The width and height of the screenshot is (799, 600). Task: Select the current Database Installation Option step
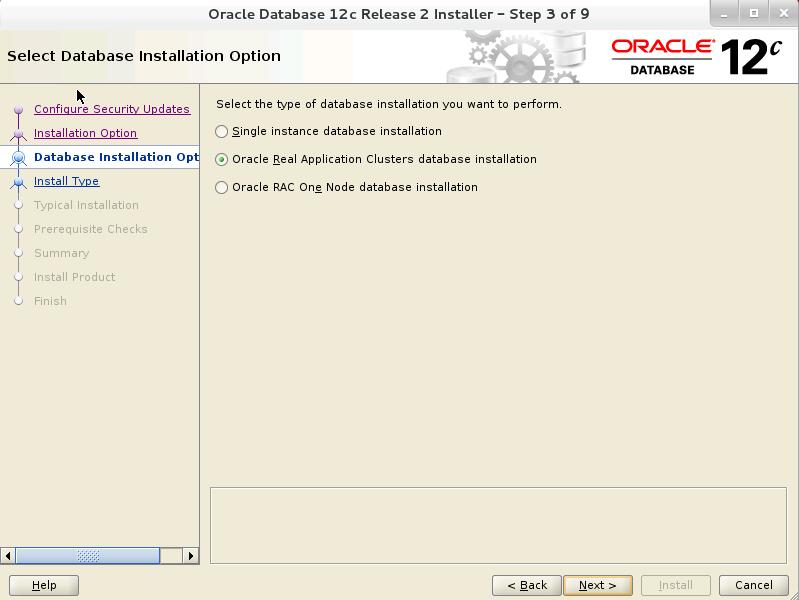click(x=116, y=157)
